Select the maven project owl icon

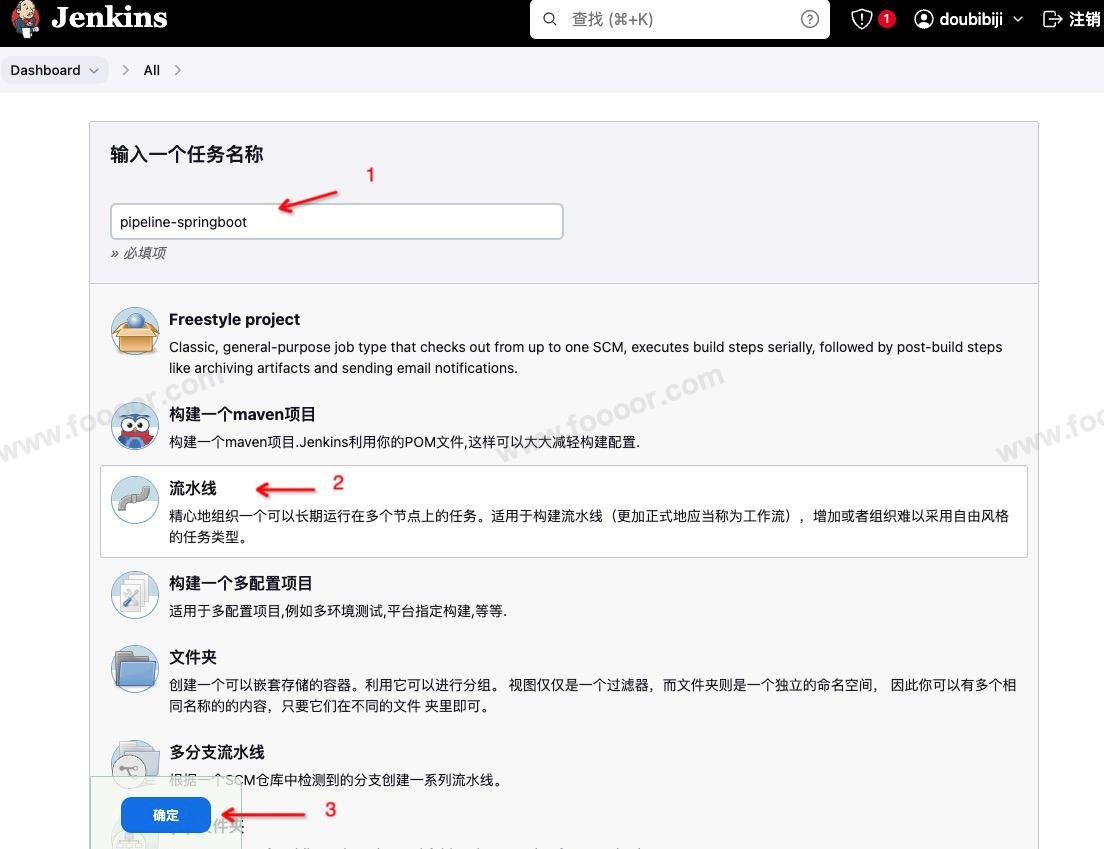(x=135, y=426)
